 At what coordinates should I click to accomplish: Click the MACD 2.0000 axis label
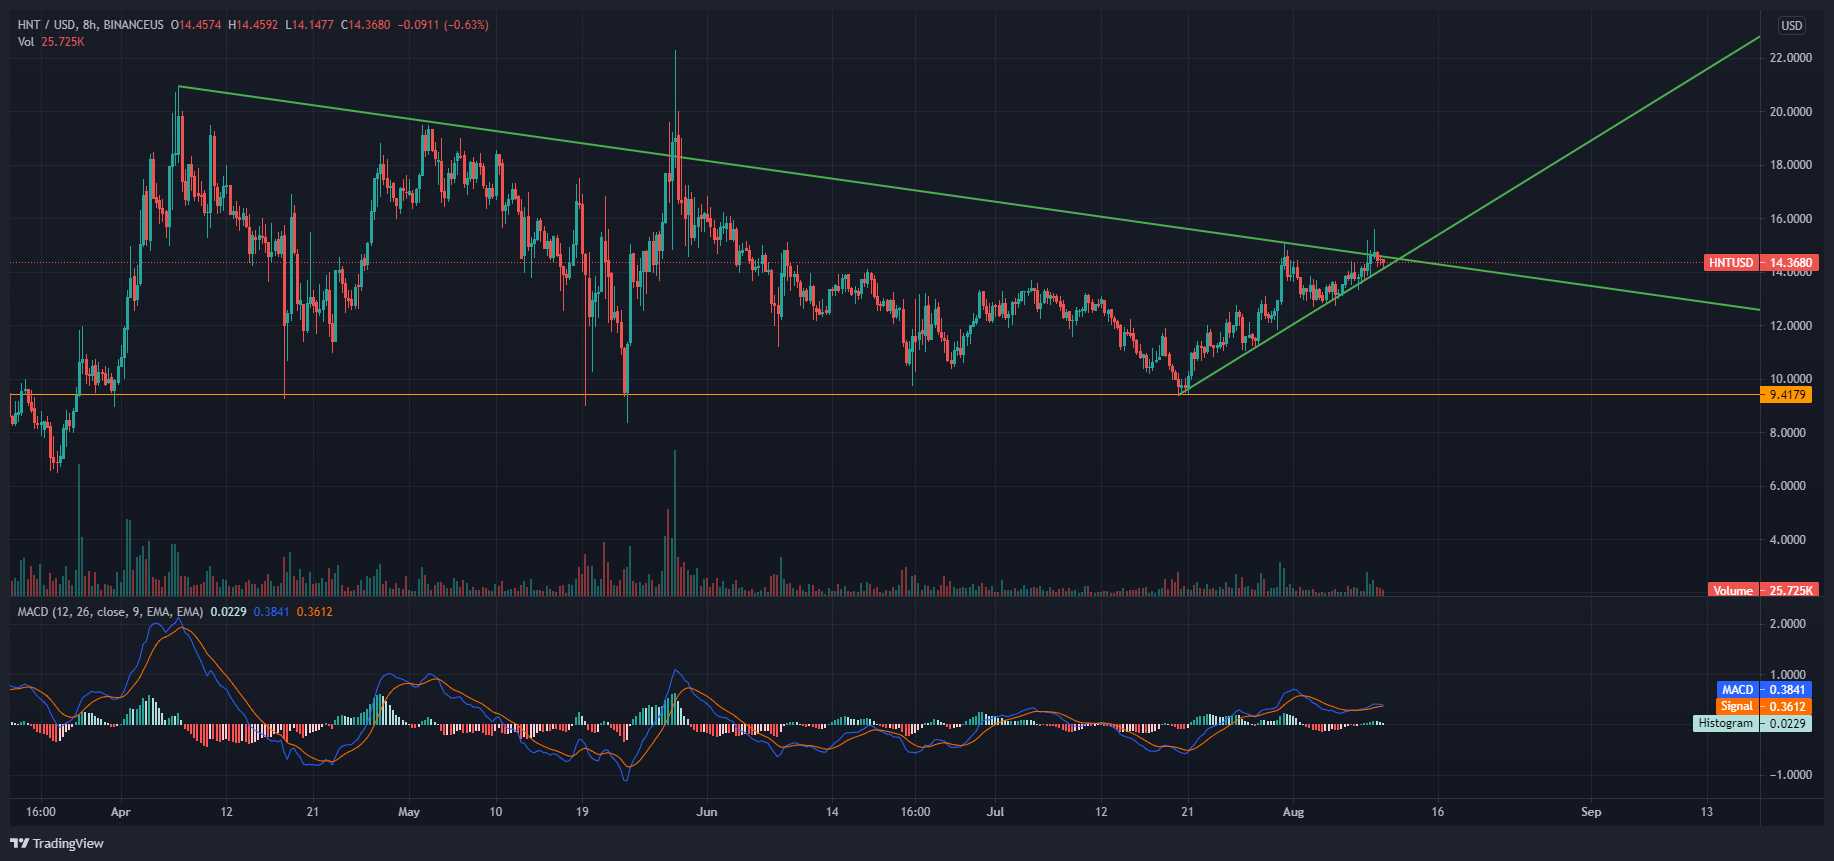[x=1788, y=624]
